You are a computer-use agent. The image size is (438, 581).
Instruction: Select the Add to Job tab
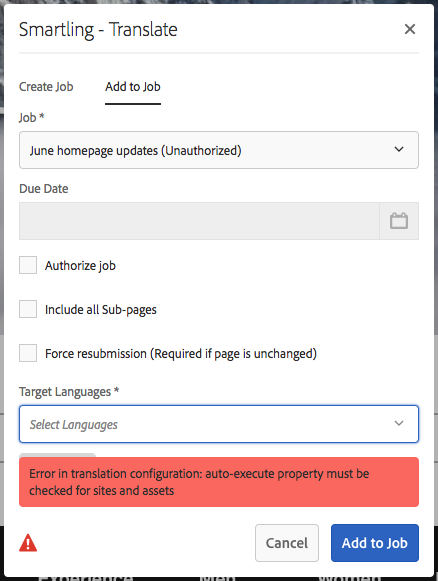133,87
